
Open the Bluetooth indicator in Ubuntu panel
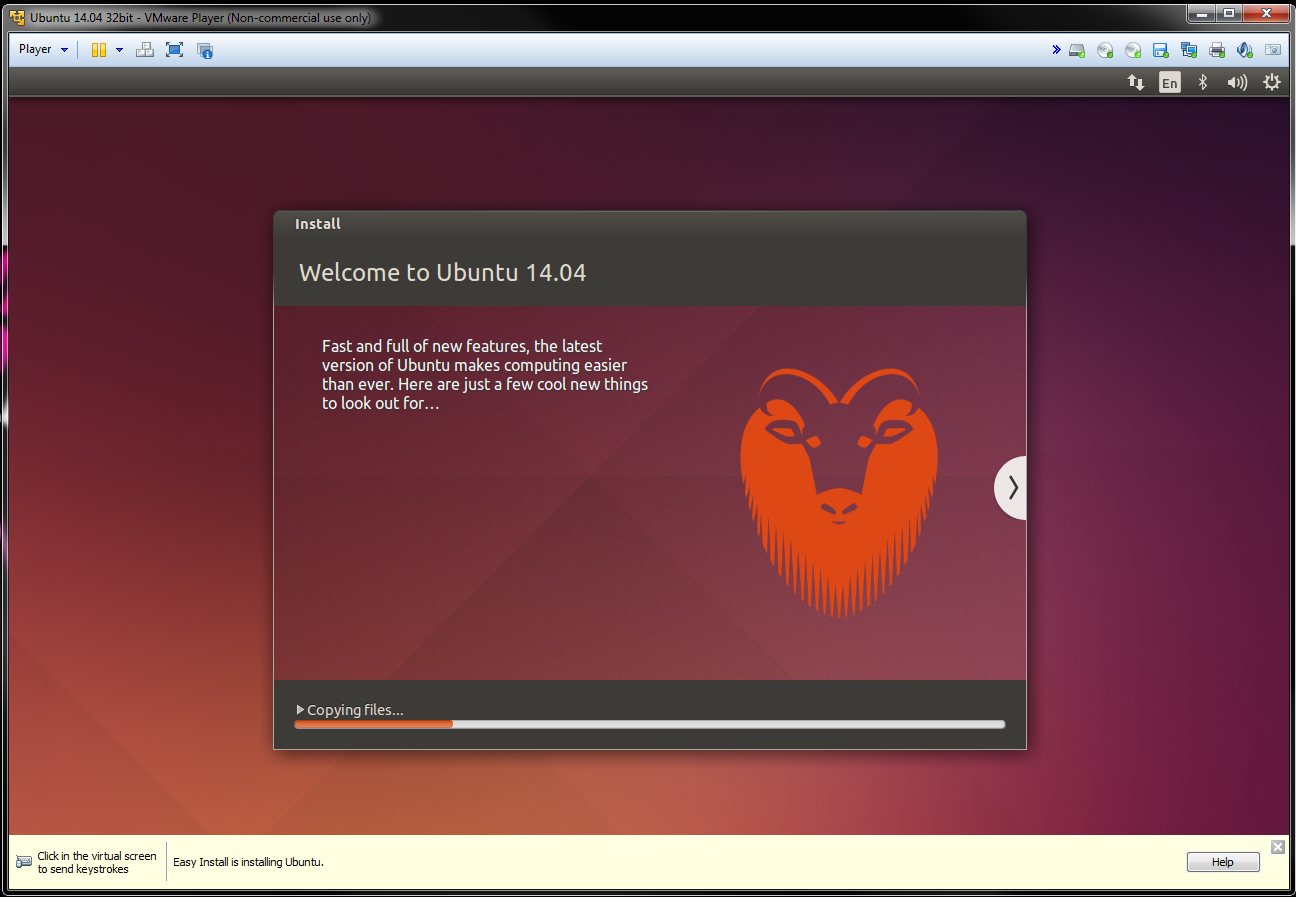tap(1203, 83)
